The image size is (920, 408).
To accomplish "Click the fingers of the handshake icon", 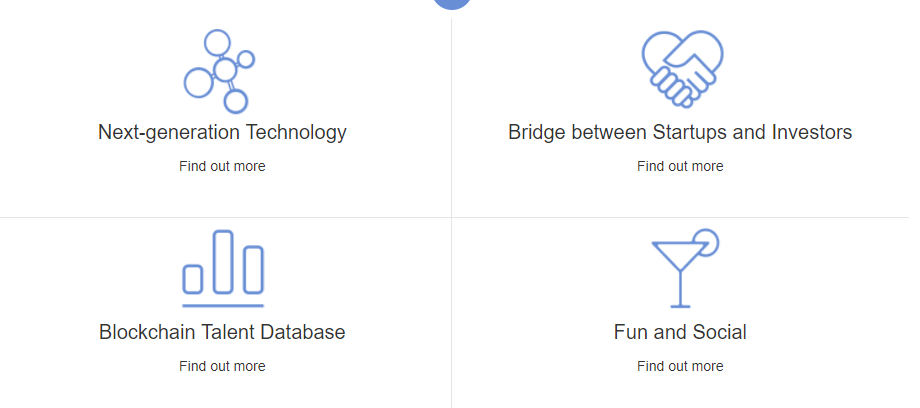I will click(x=671, y=87).
